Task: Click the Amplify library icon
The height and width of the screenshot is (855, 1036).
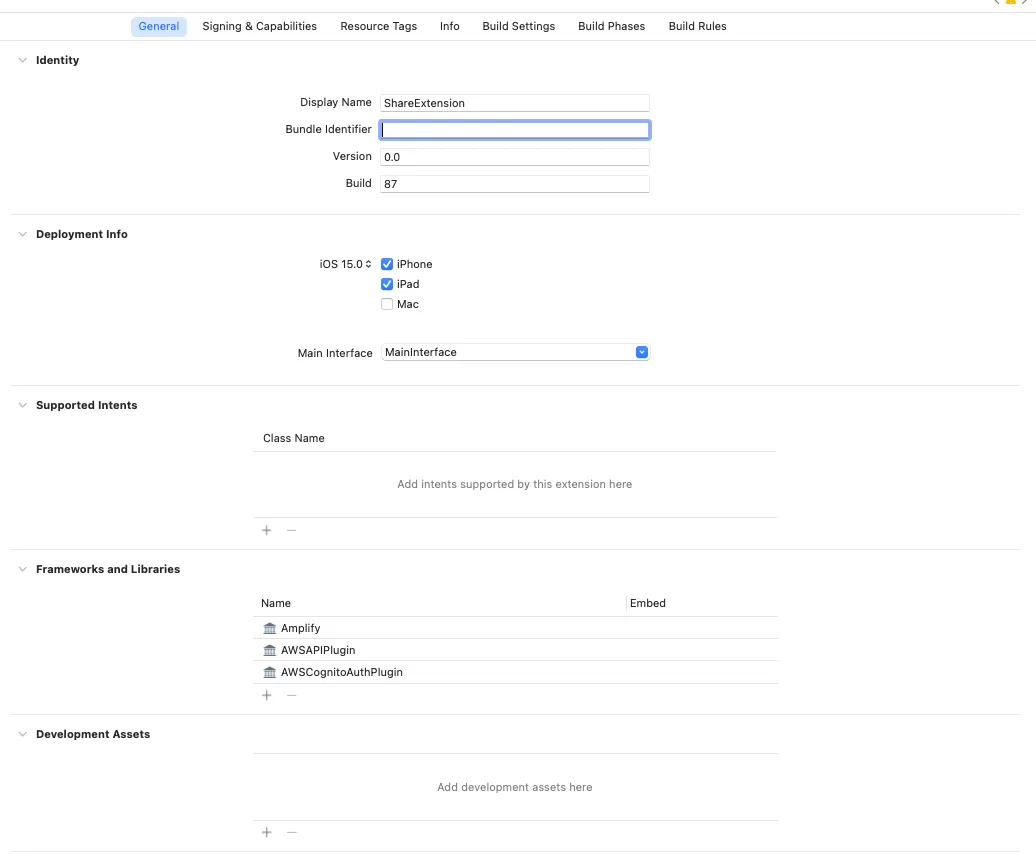Action: click(269, 628)
